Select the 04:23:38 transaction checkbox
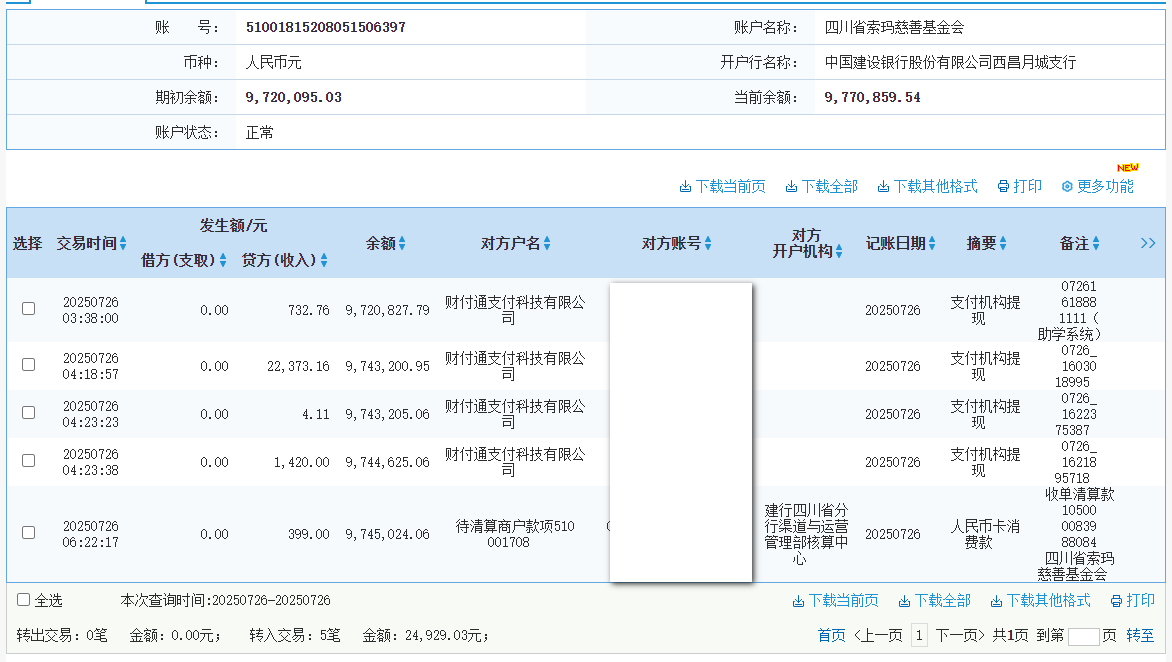 (28, 460)
